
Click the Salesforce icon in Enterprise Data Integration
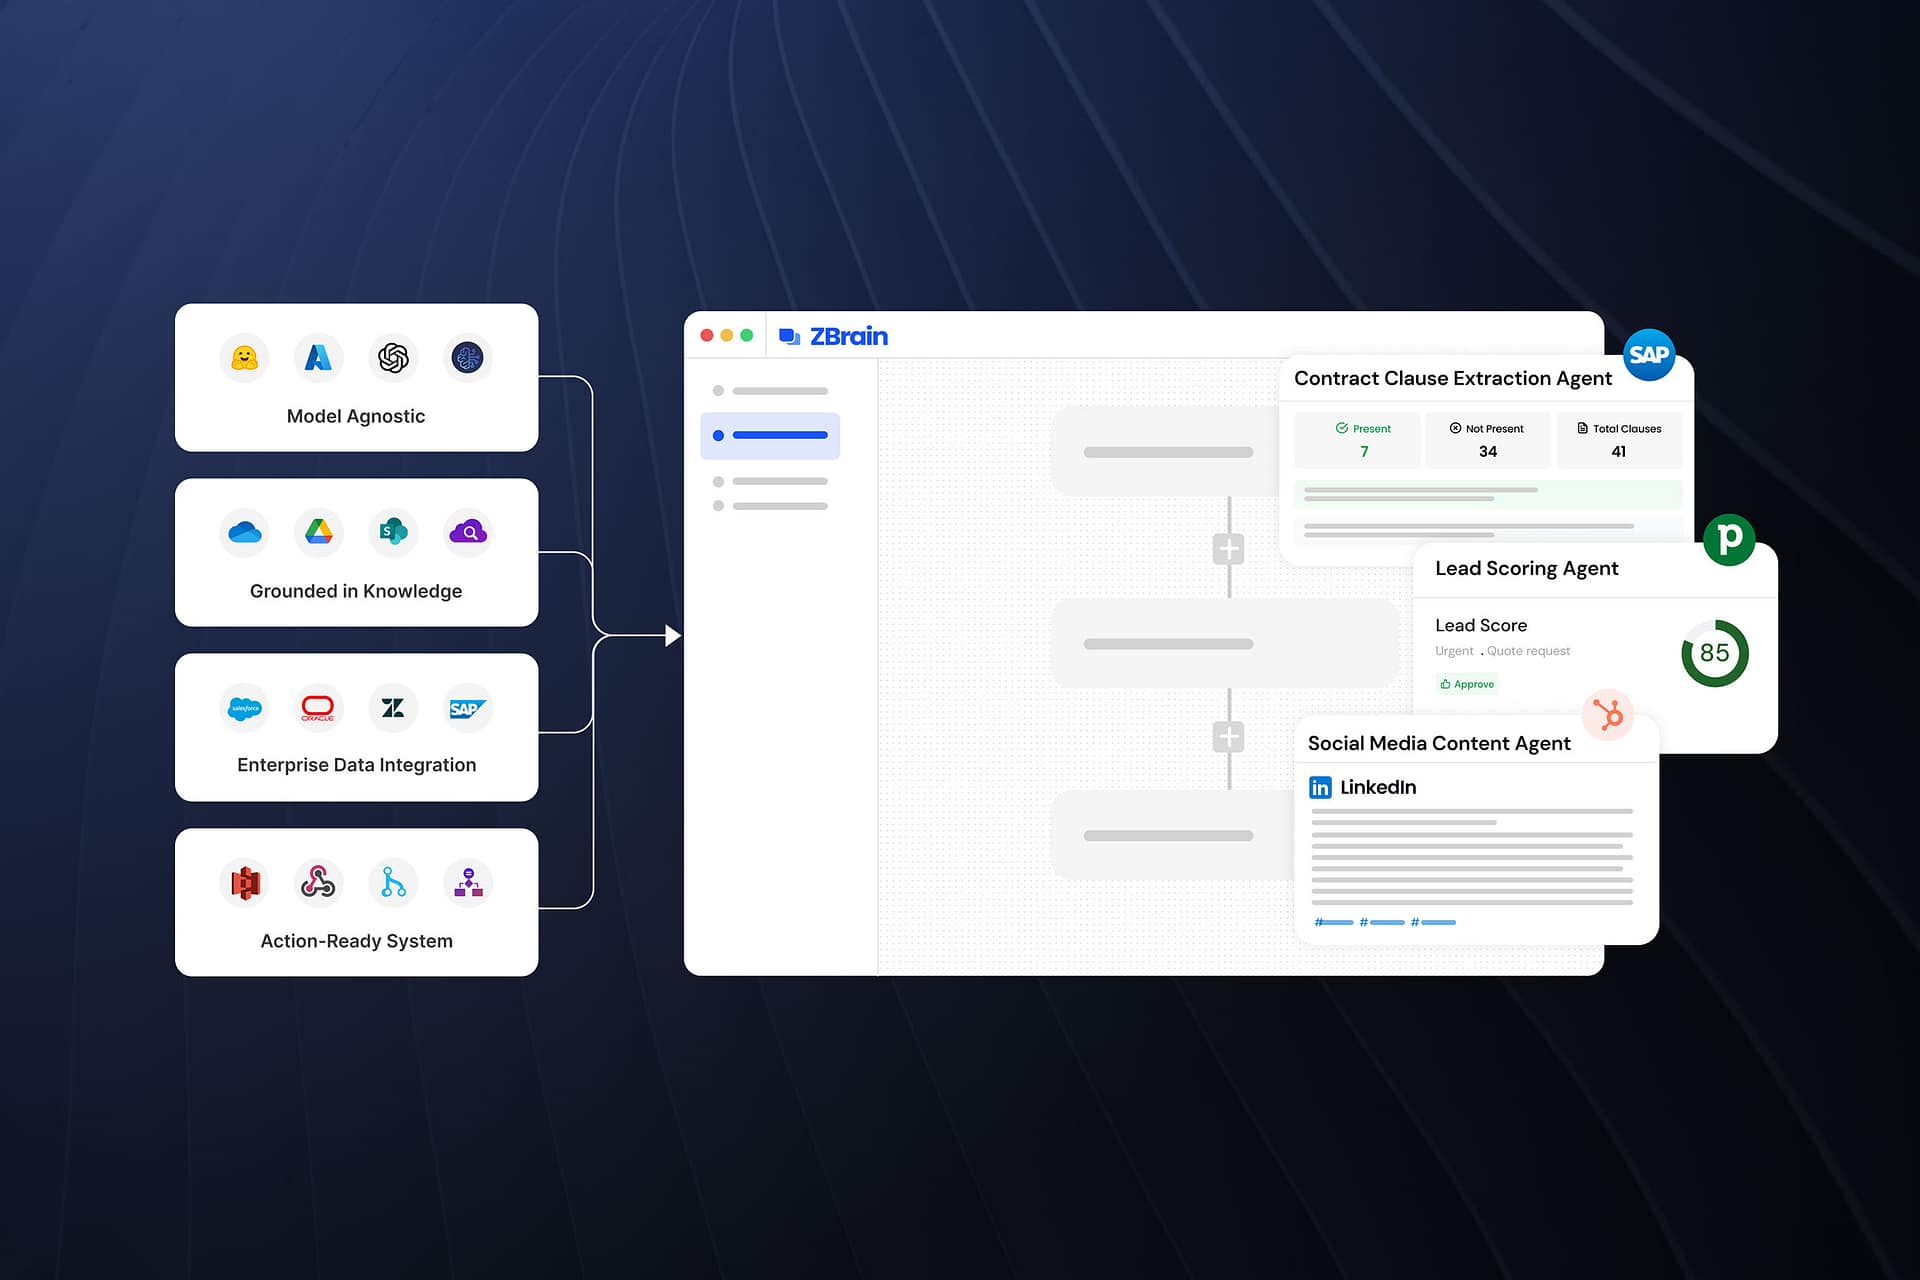click(243, 707)
